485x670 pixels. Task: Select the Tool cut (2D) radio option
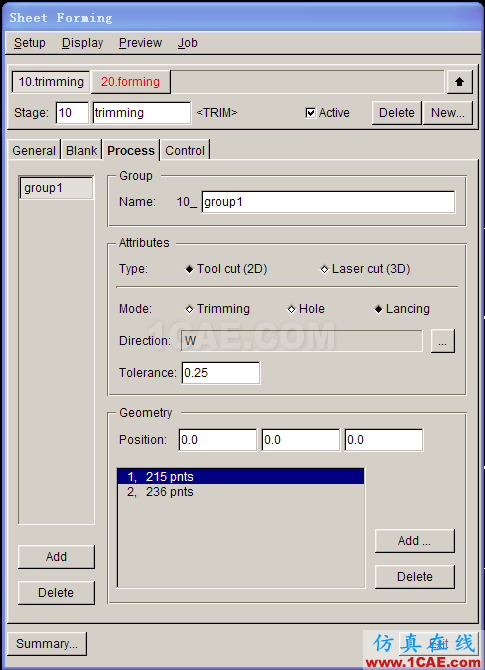[226, 269]
